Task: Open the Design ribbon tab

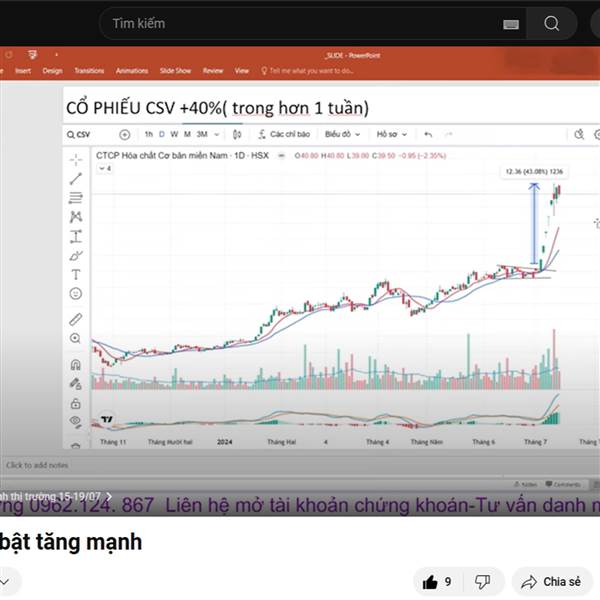Action: coord(52,71)
